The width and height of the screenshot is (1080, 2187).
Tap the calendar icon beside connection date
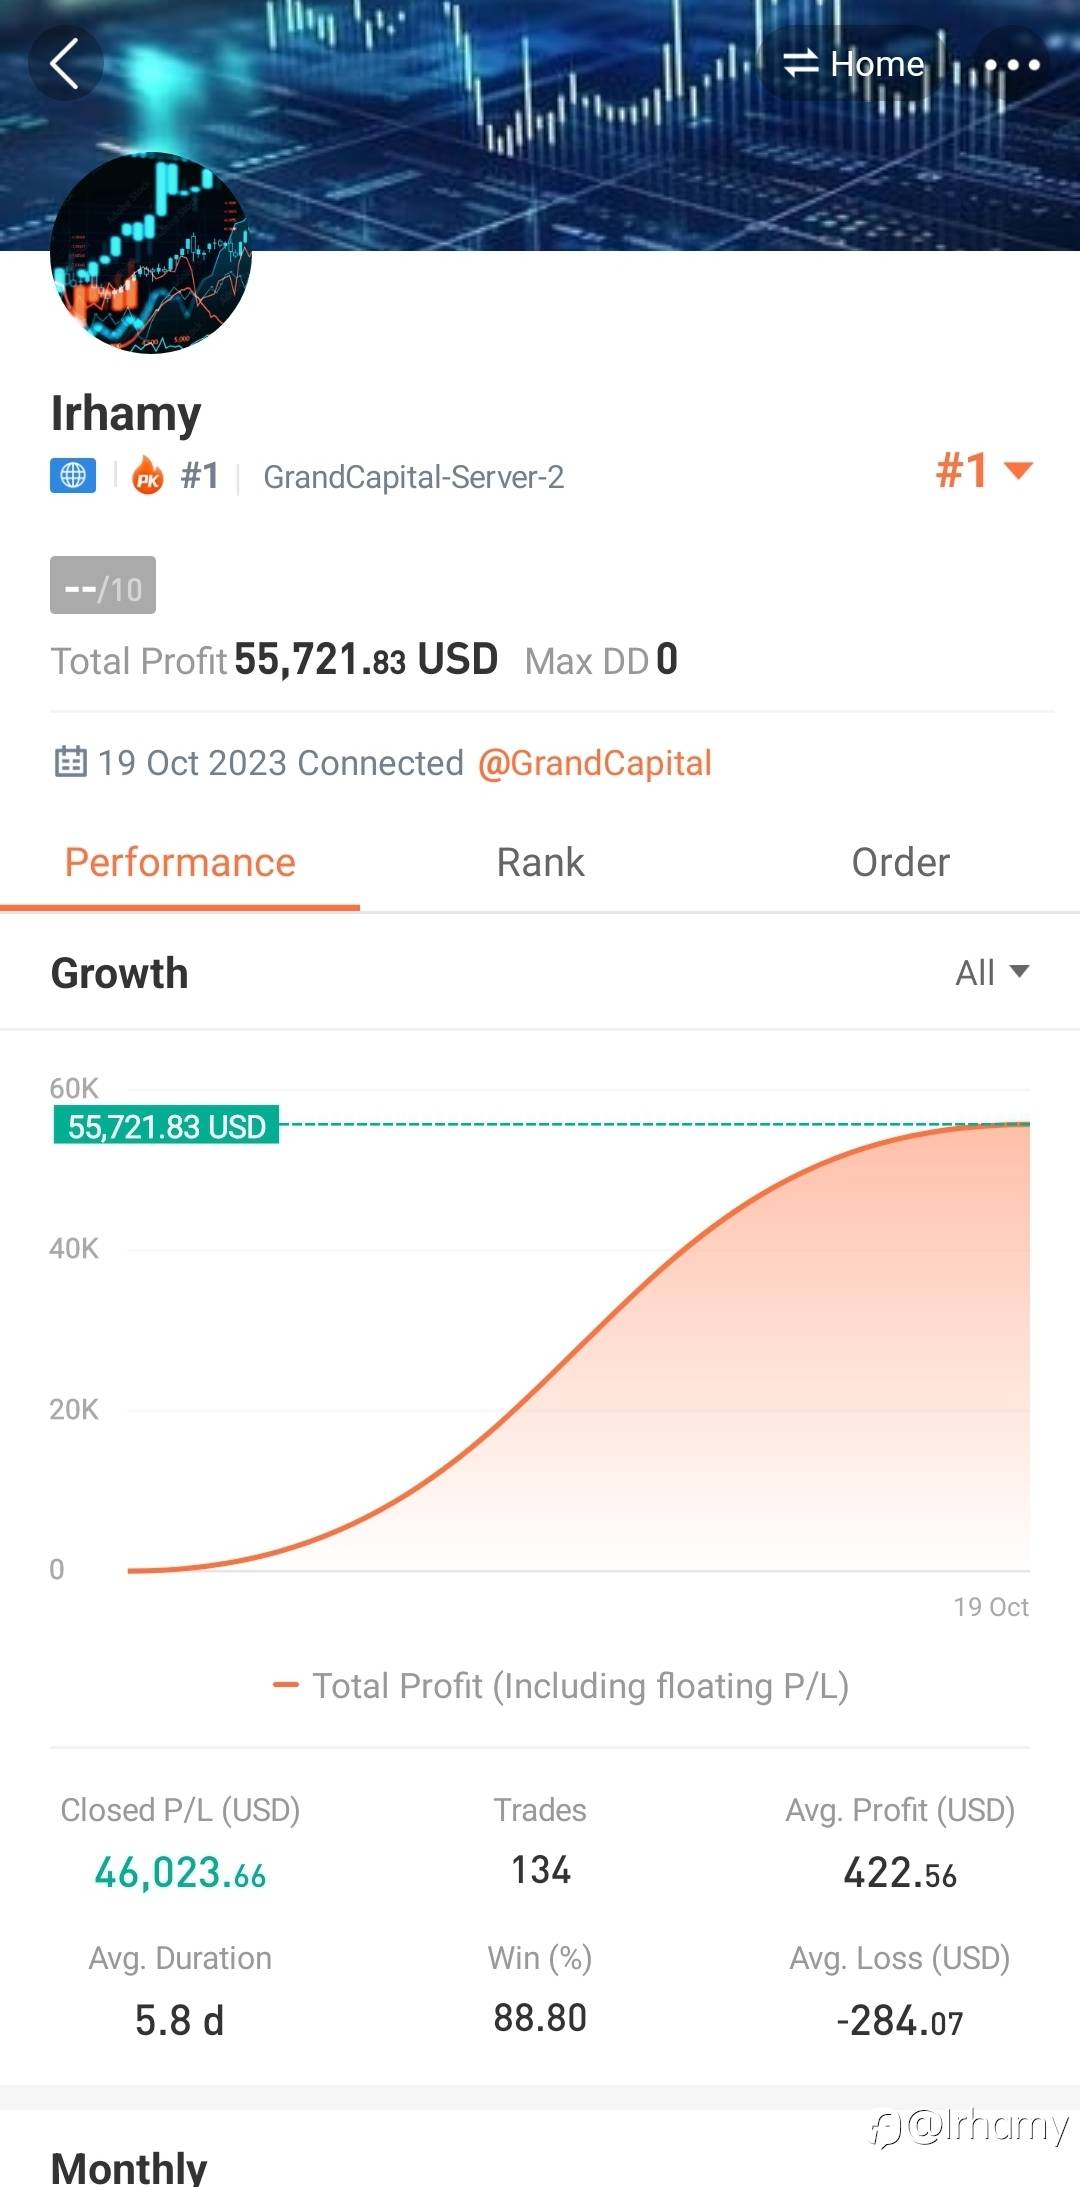[x=70, y=762]
